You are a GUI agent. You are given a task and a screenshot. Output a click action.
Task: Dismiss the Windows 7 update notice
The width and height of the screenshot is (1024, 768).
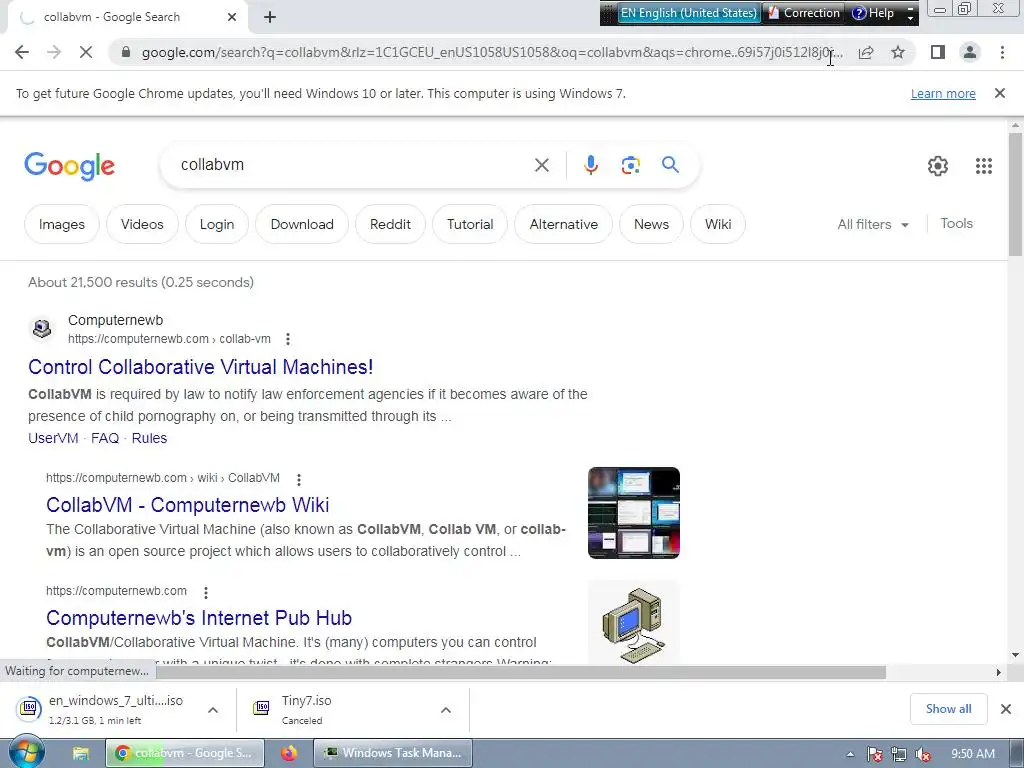click(x=1000, y=93)
